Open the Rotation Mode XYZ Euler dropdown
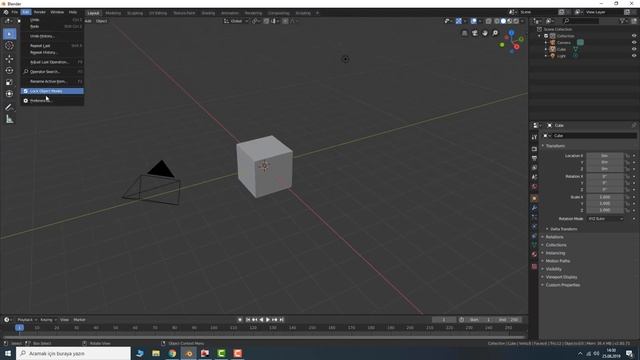640x360 pixels. point(606,219)
